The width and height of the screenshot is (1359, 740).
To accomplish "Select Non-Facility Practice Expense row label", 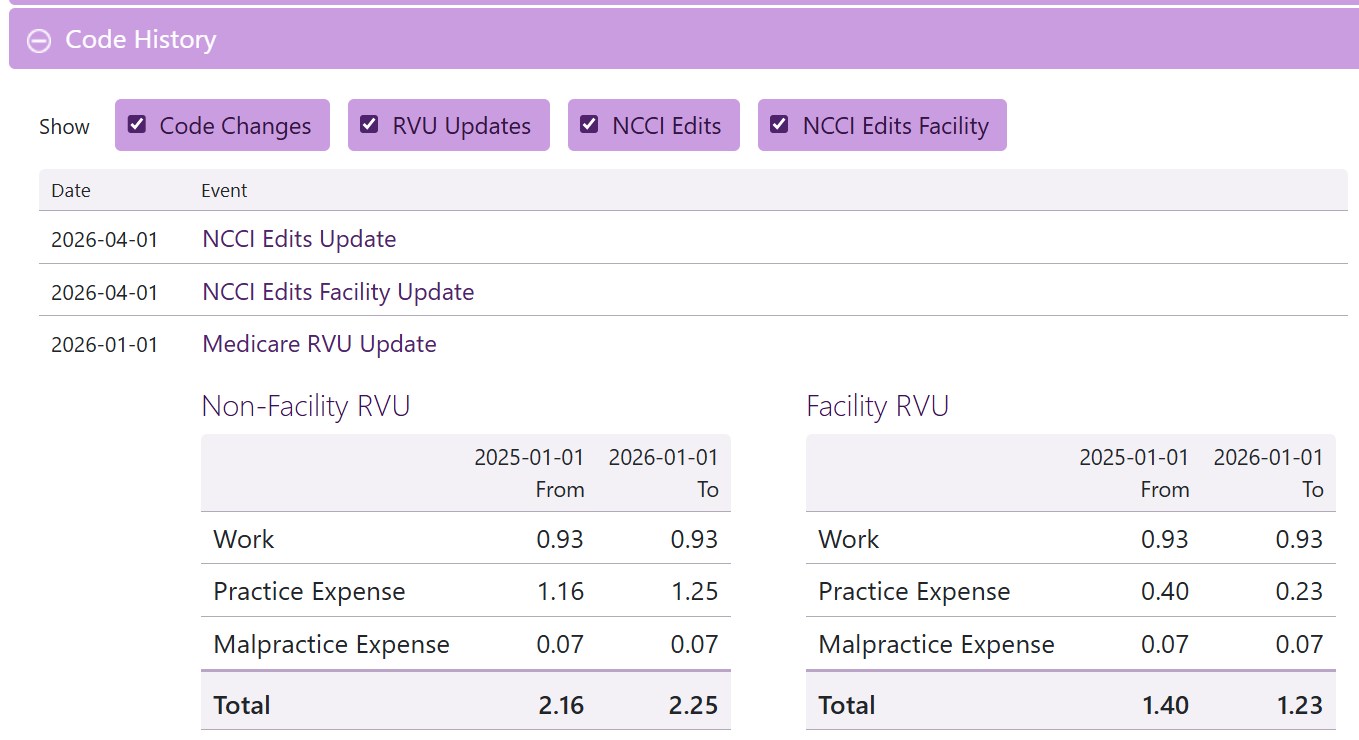I will (x=309, y=592).
